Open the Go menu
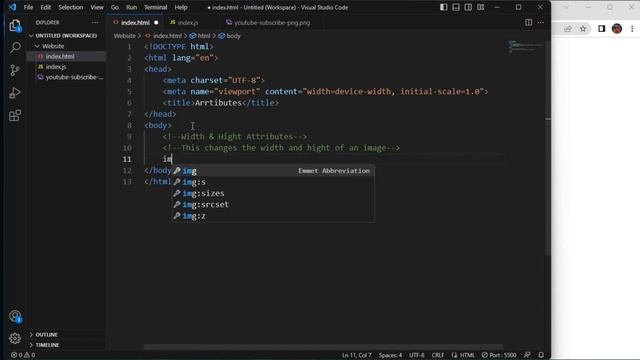The height and width of the screenshot is (360, 640). (115, 7)
